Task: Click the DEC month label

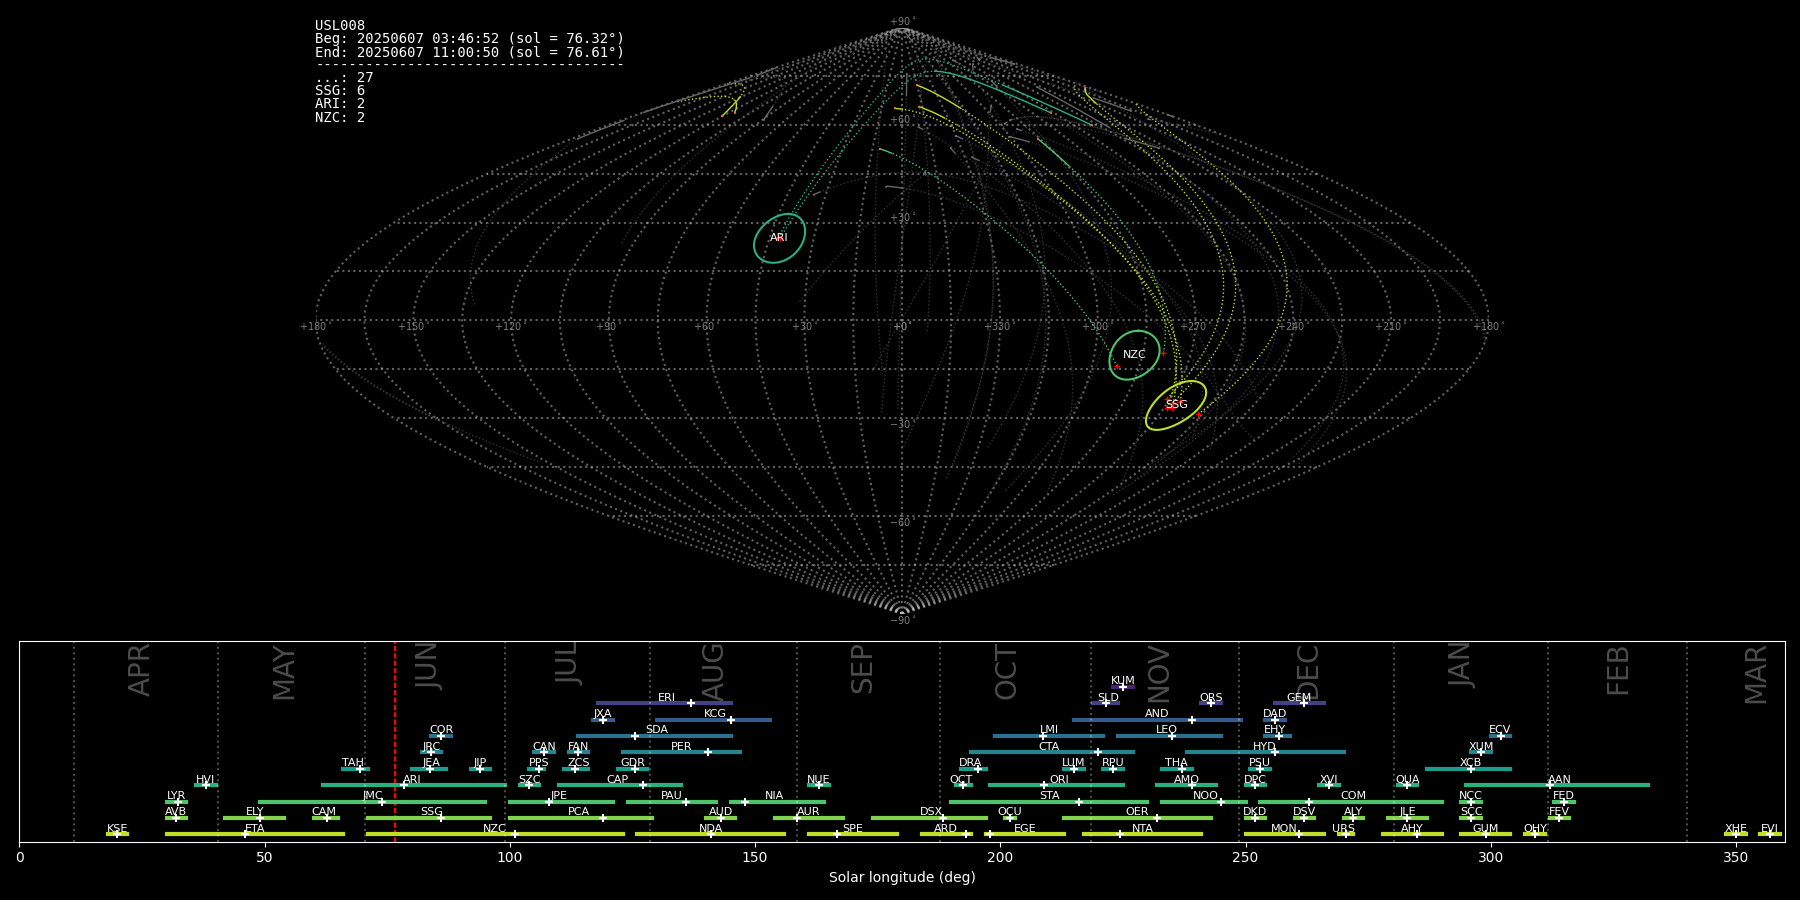Action: click(1308, 672)
